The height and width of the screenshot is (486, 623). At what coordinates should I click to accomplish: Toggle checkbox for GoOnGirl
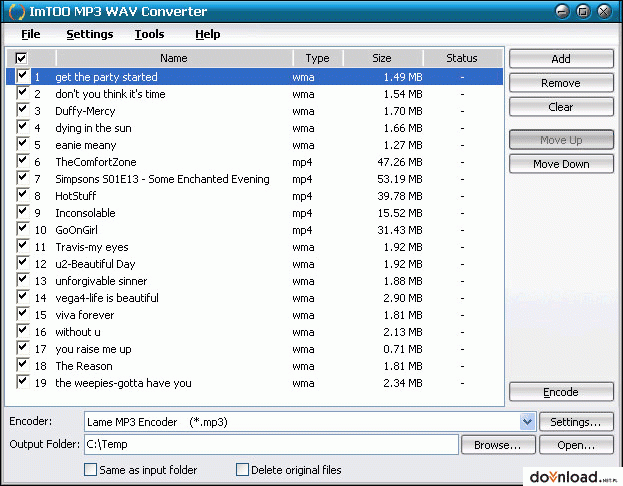(x=22, y=229)
